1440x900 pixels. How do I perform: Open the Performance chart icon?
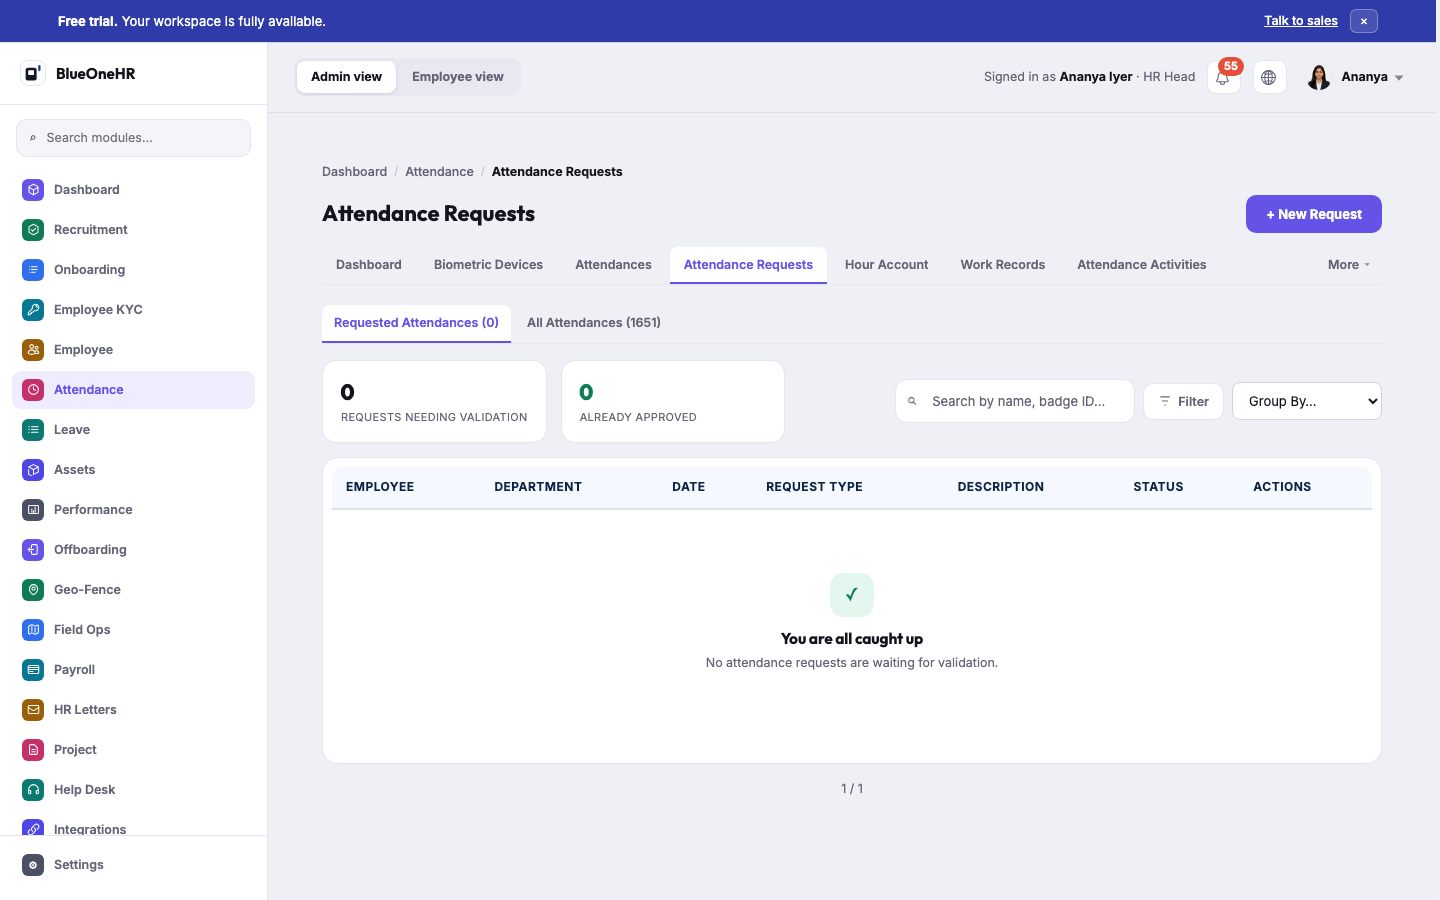[x=33, y=509]
